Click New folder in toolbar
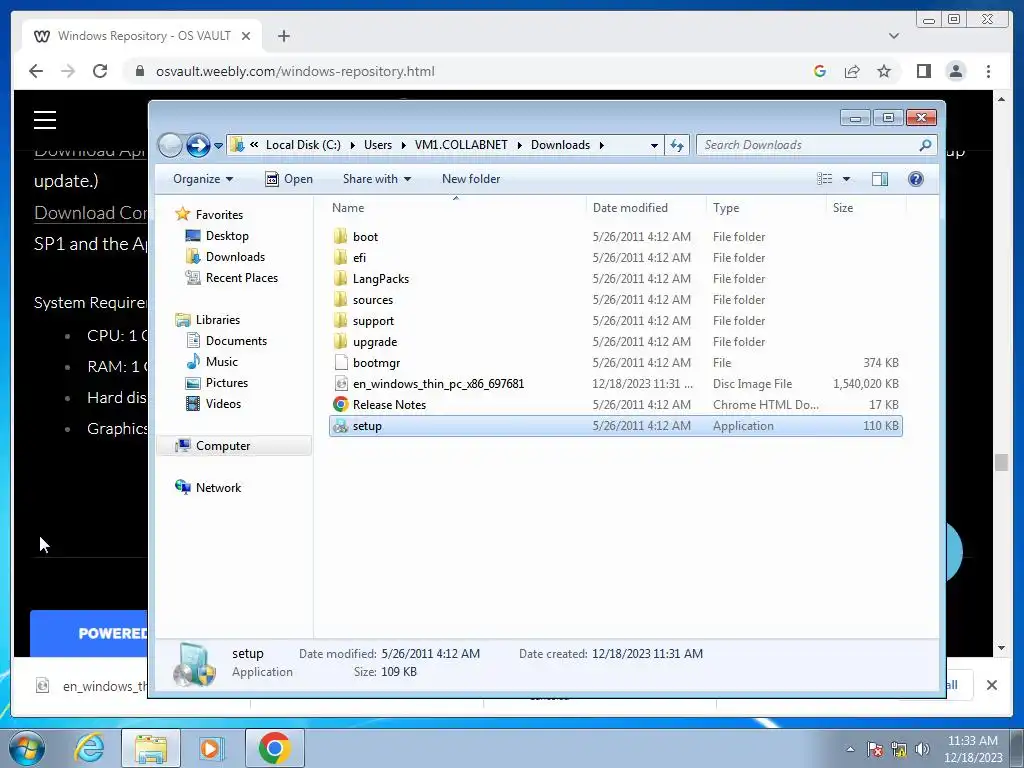Image resolution: width=1024 pixels, height=768 pixels. tap(471, 179)
